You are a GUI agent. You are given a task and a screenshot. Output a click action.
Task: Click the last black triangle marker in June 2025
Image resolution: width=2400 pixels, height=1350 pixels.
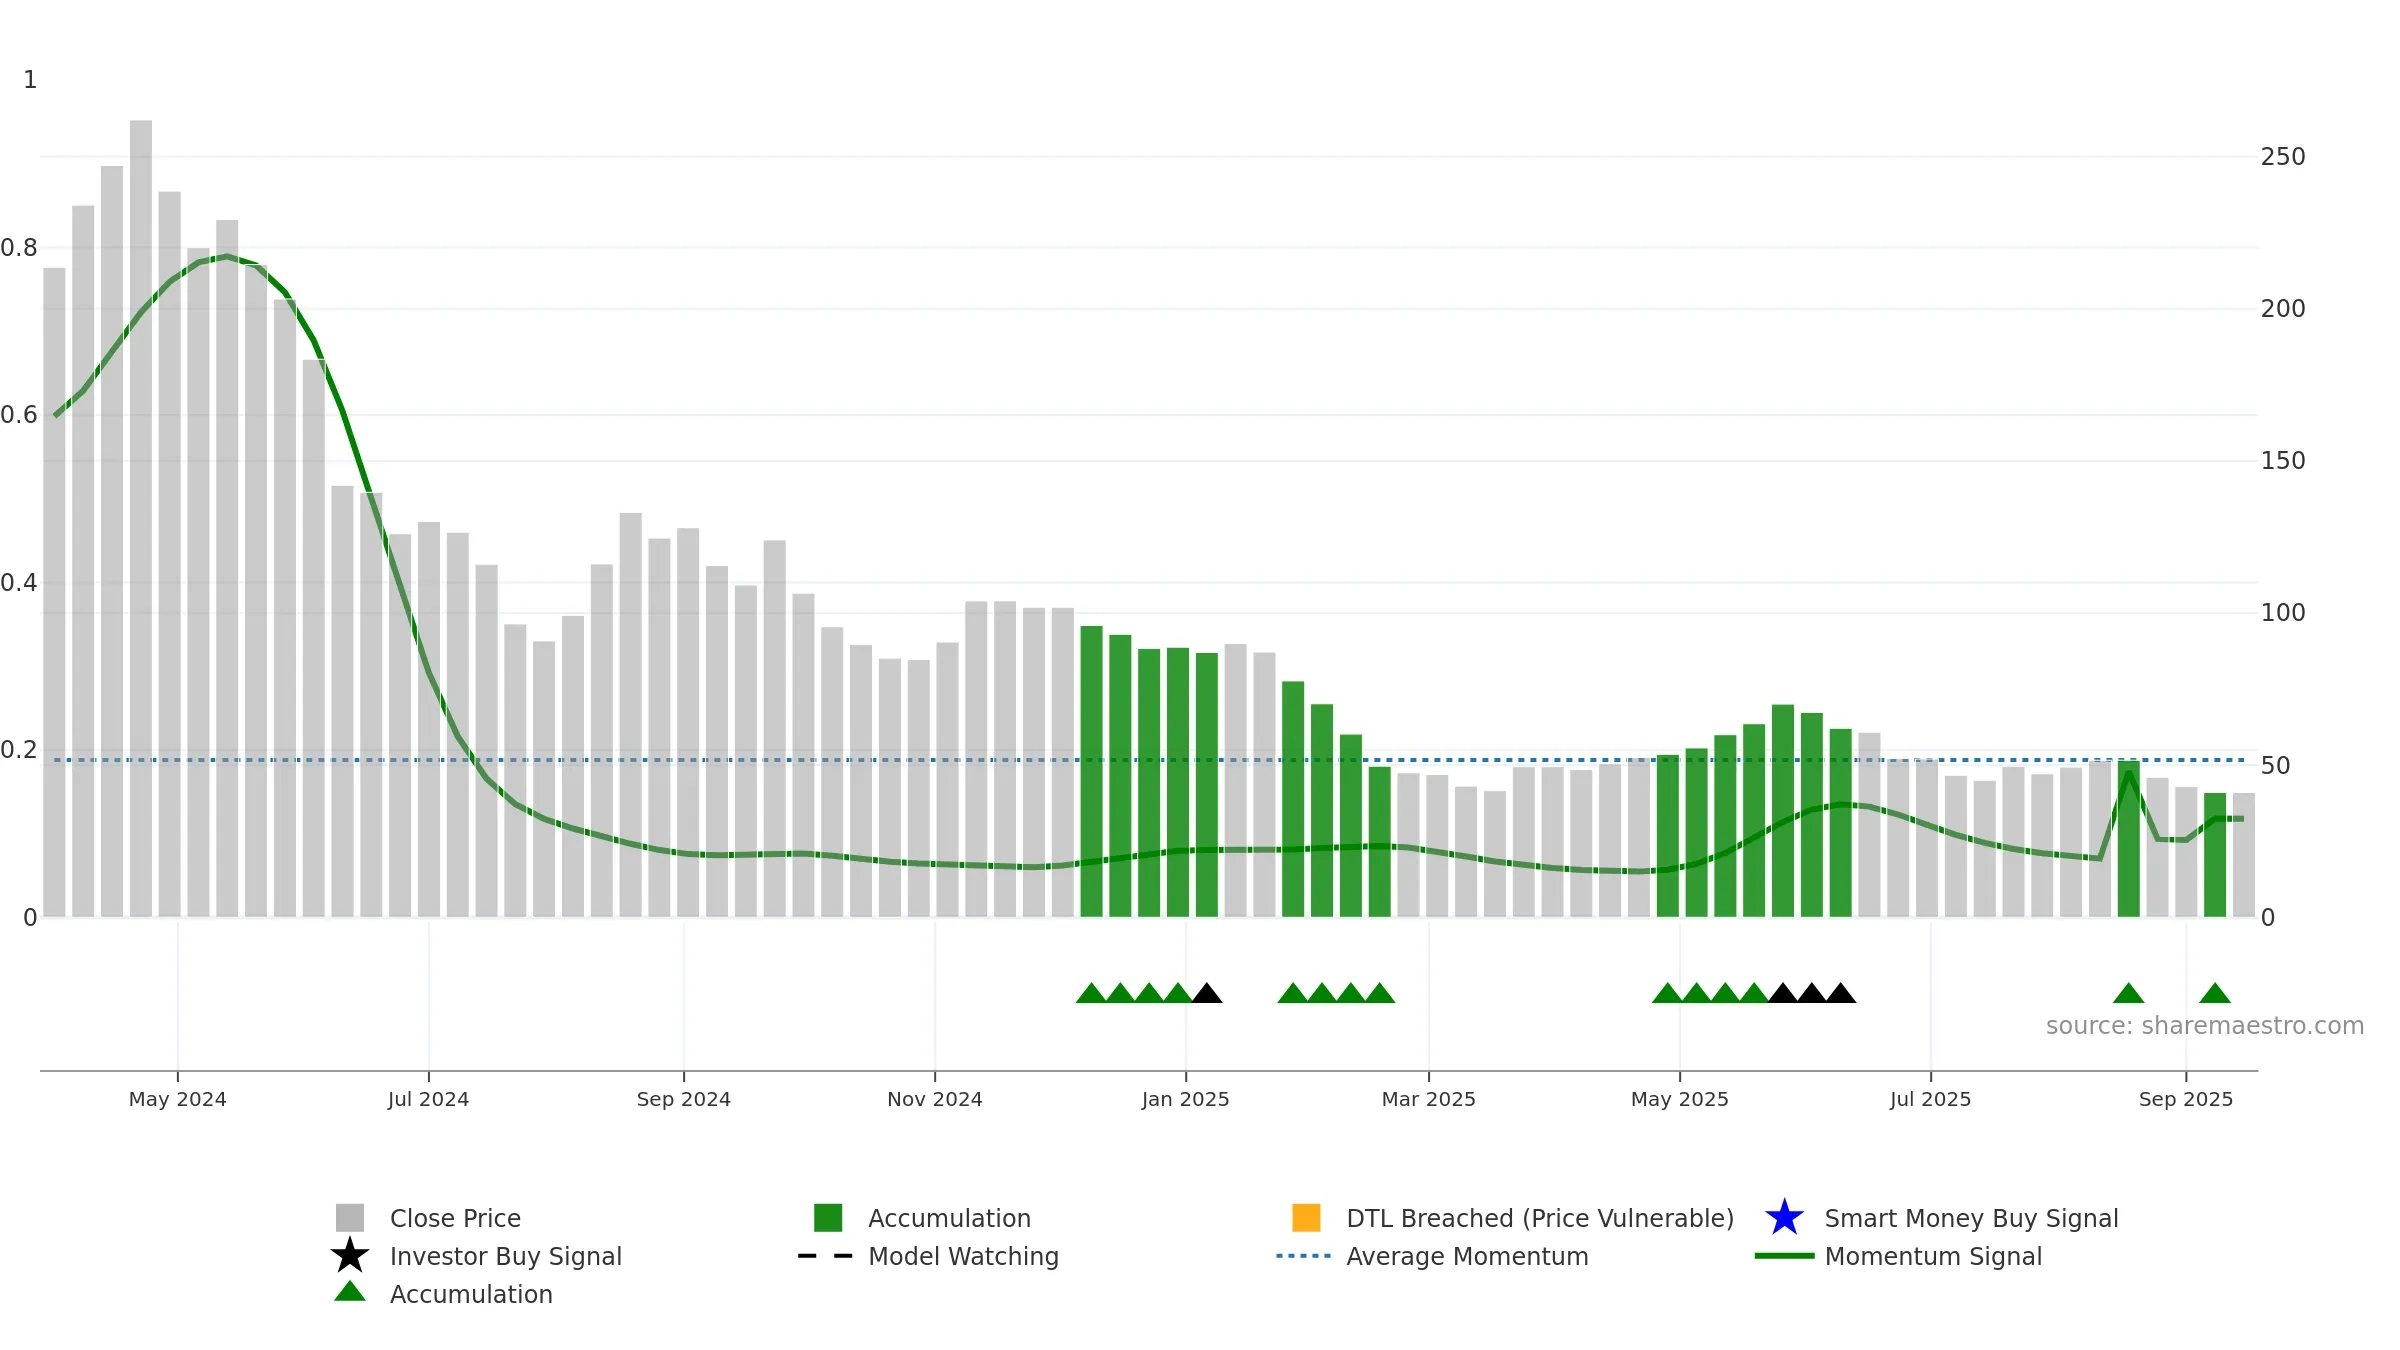tap(1841, 993)
